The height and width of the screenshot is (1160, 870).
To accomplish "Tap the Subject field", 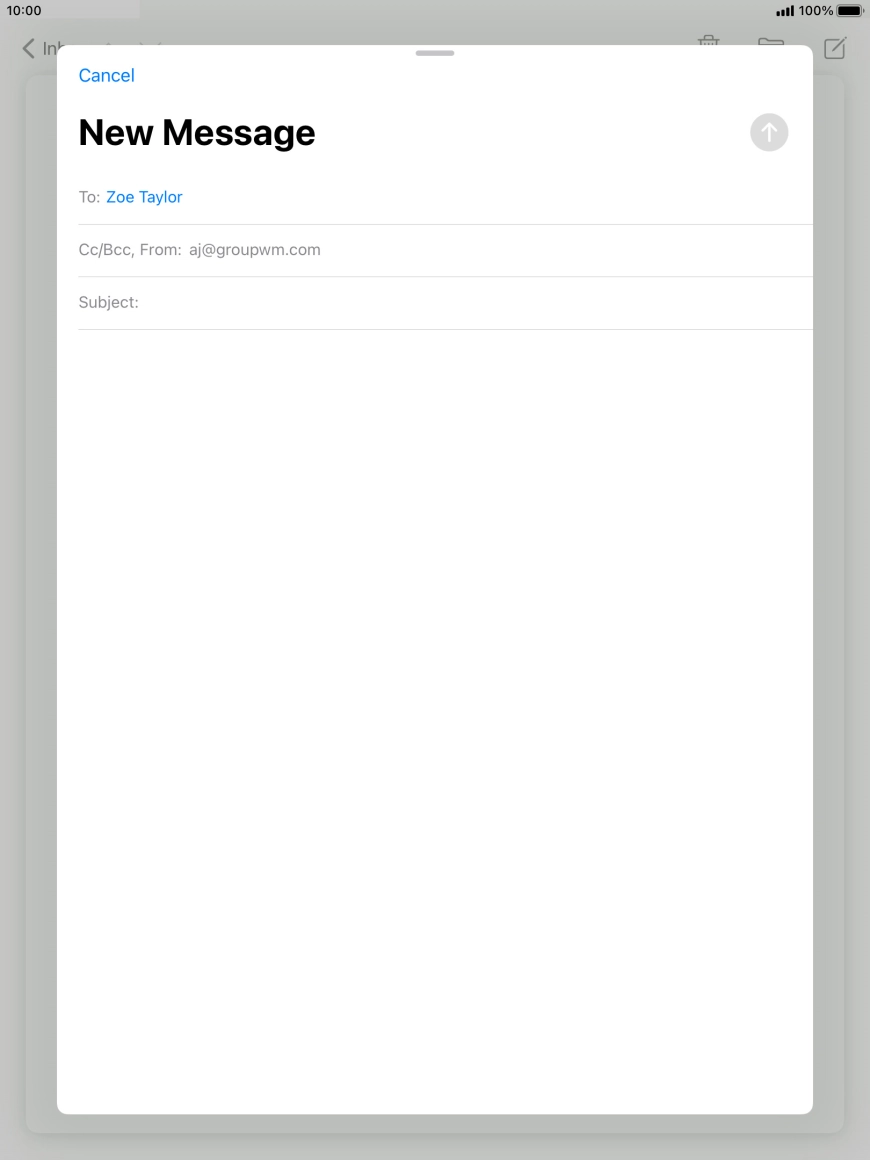I will pyautogui.click(x=300, y=302).
